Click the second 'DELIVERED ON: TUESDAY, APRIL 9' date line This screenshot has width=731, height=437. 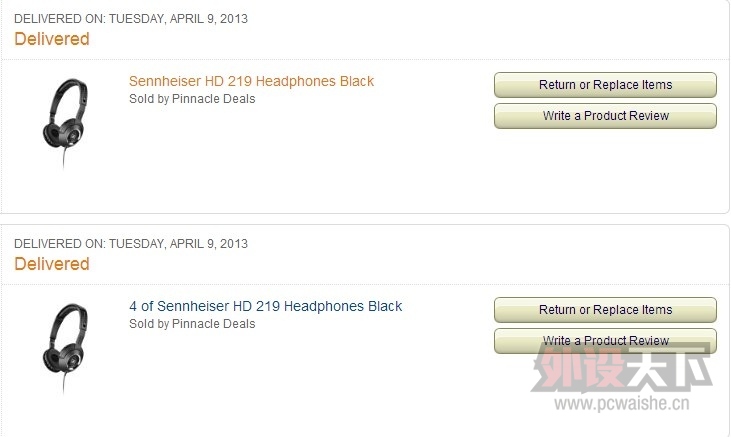(x=131, y=243)
